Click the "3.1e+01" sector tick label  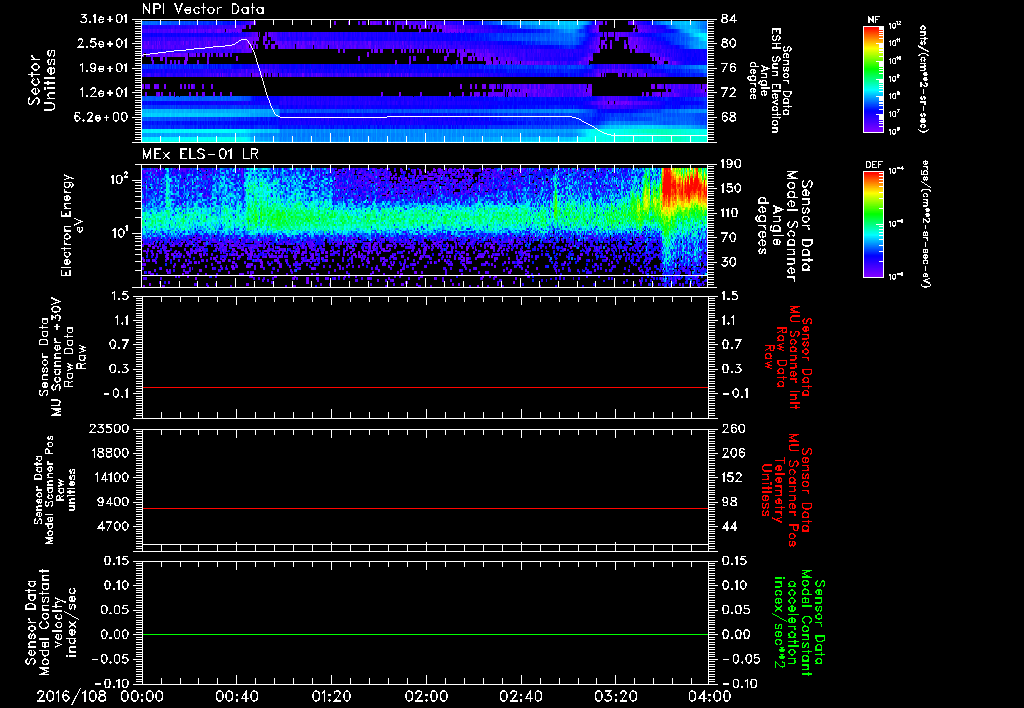[x=106, y=18]
